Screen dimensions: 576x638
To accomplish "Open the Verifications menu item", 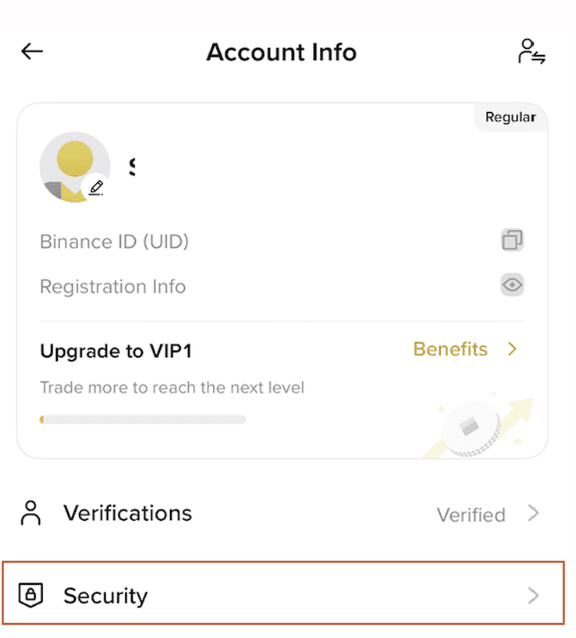I will pyautogui.click(x=281, y=513).
